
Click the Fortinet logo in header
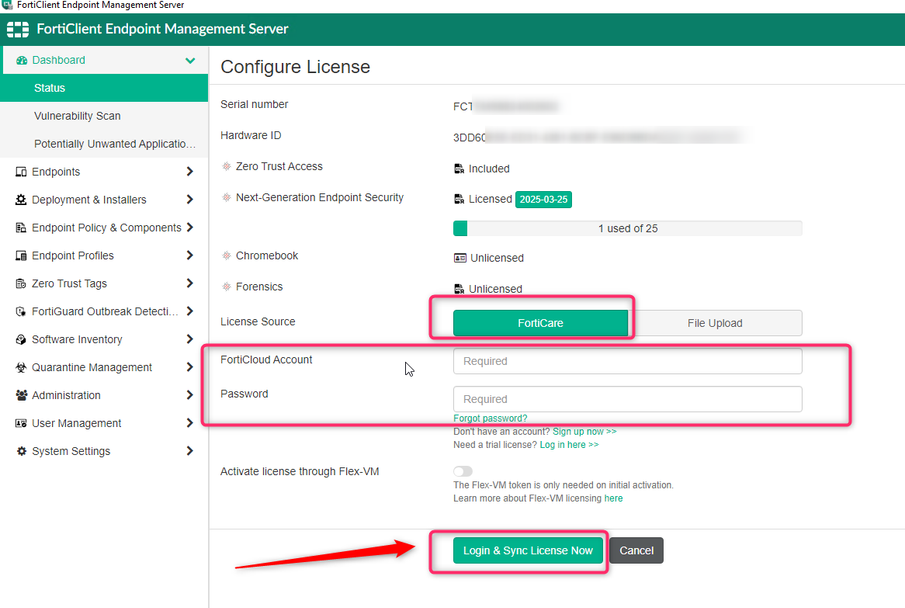(18, 29)
